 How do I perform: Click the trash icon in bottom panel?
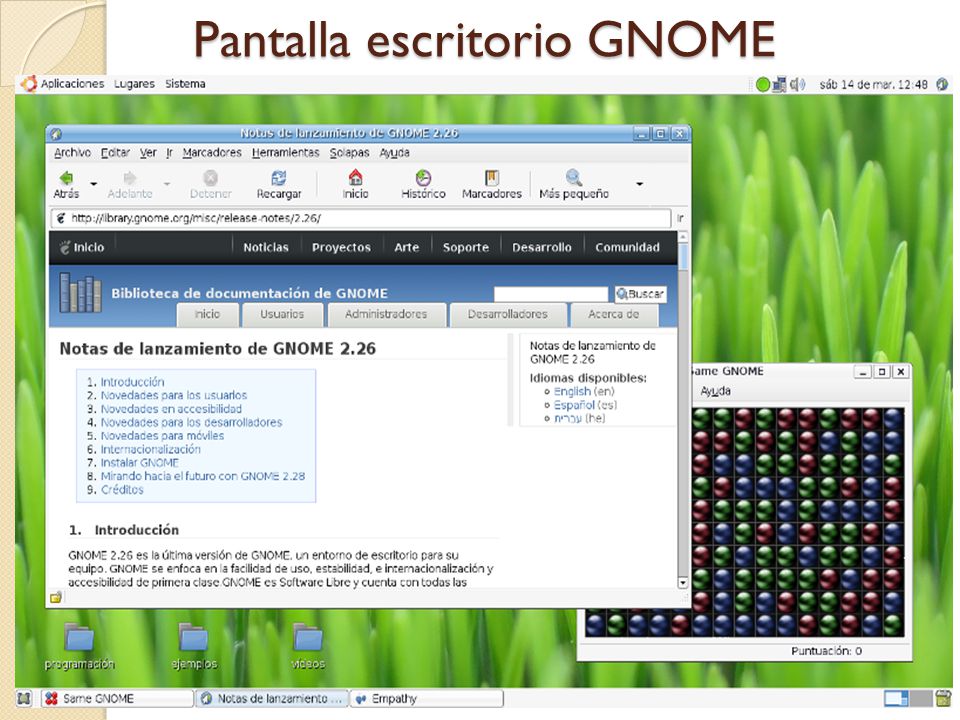[x=943, y=698]
